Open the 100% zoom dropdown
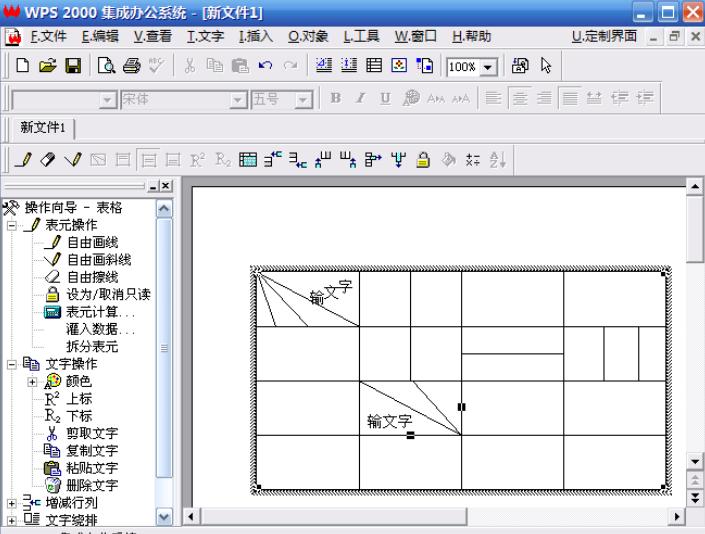The width and height of the screenshot is (705, 534). (x=488, y=68)
